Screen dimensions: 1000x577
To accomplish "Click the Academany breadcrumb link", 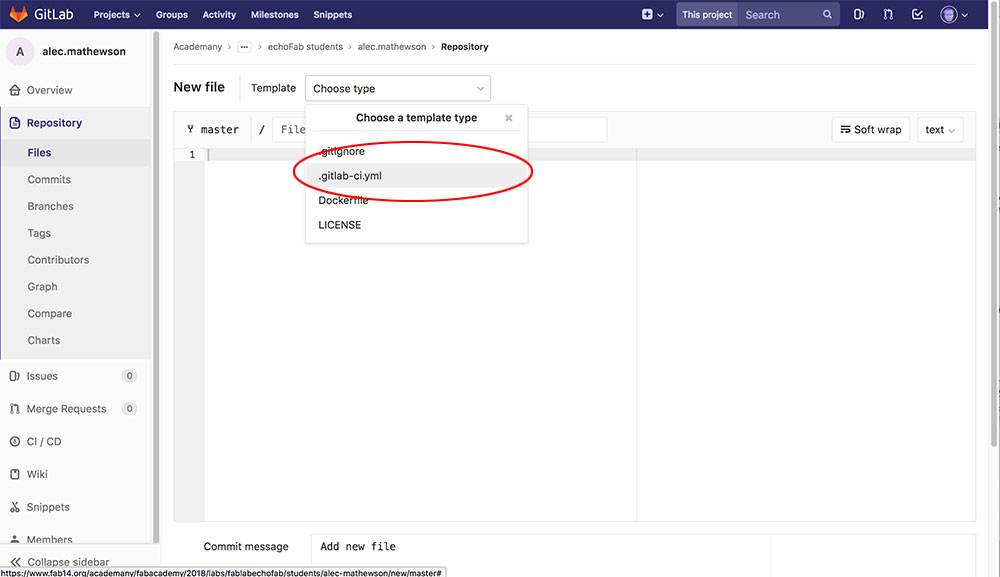I will (198, 47).
